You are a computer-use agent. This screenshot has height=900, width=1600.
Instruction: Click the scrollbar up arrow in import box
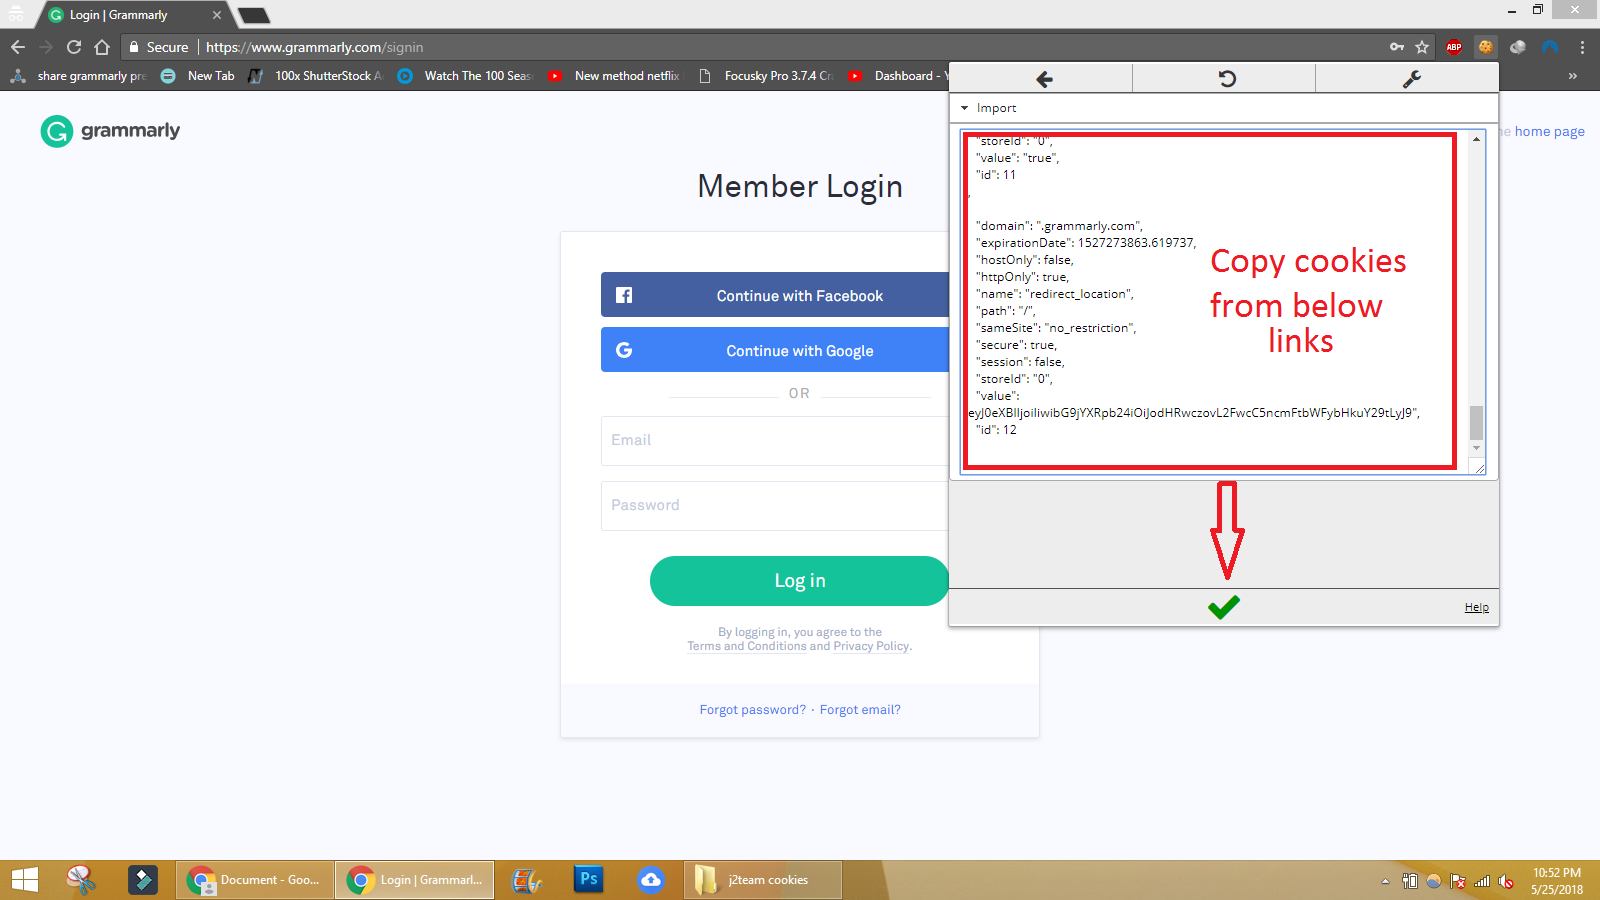1476,139
